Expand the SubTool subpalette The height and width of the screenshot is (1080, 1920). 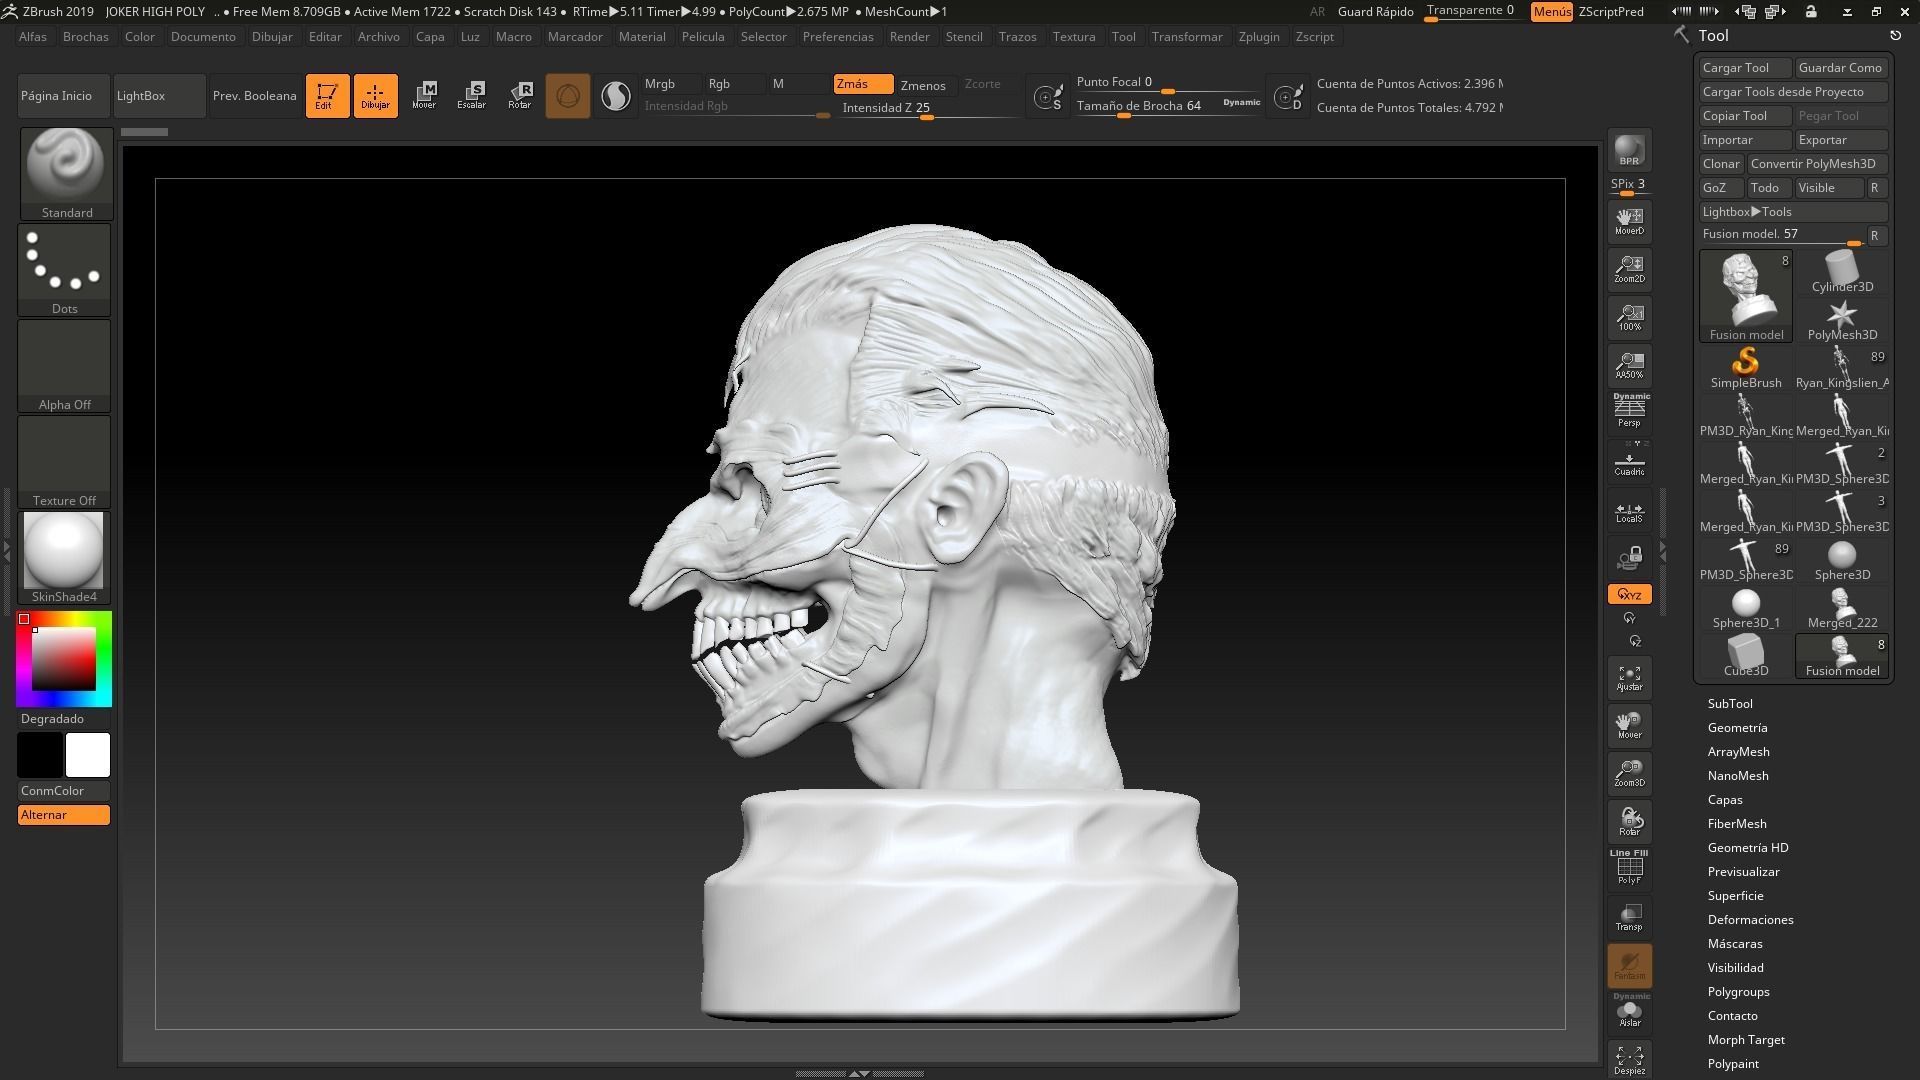(1730, 704)
